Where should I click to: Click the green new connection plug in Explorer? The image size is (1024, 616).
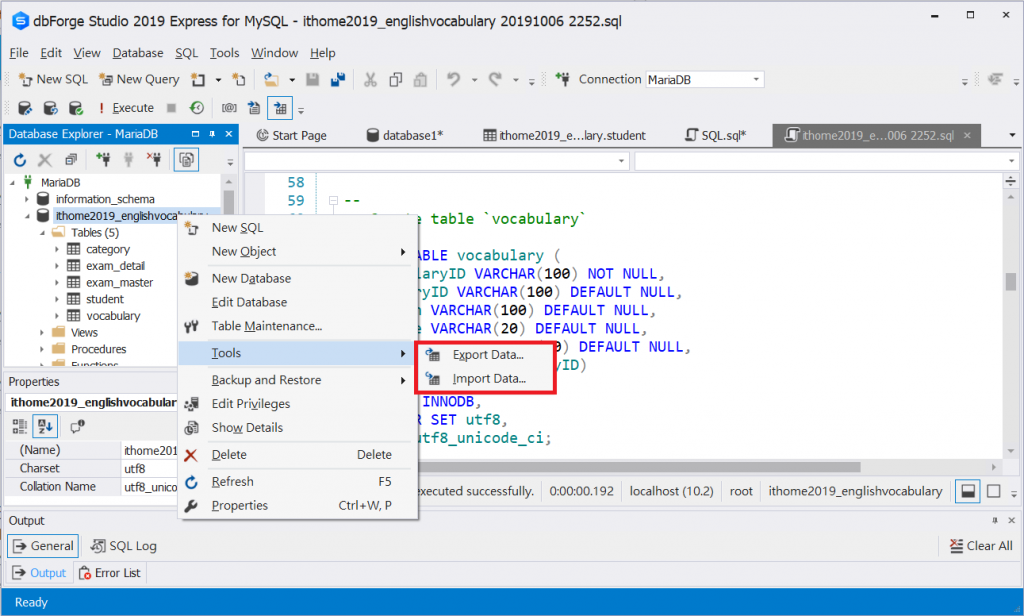click(103, 159)
